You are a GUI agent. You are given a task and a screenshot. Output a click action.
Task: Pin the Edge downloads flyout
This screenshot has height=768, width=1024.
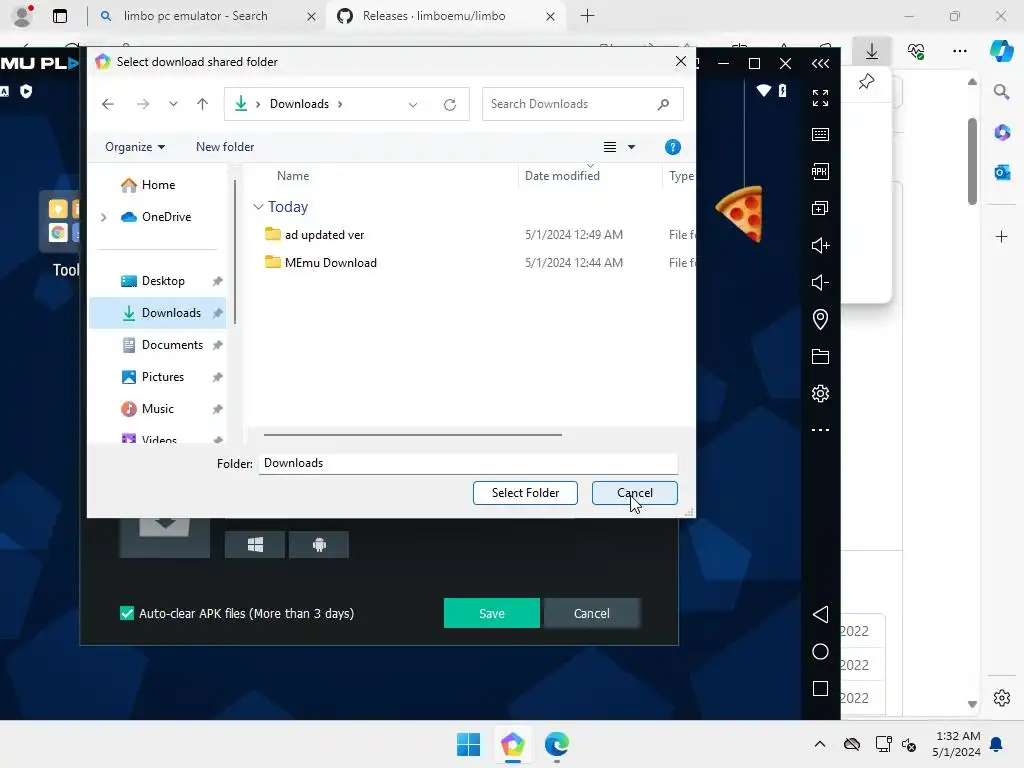[x=867, y=82]
